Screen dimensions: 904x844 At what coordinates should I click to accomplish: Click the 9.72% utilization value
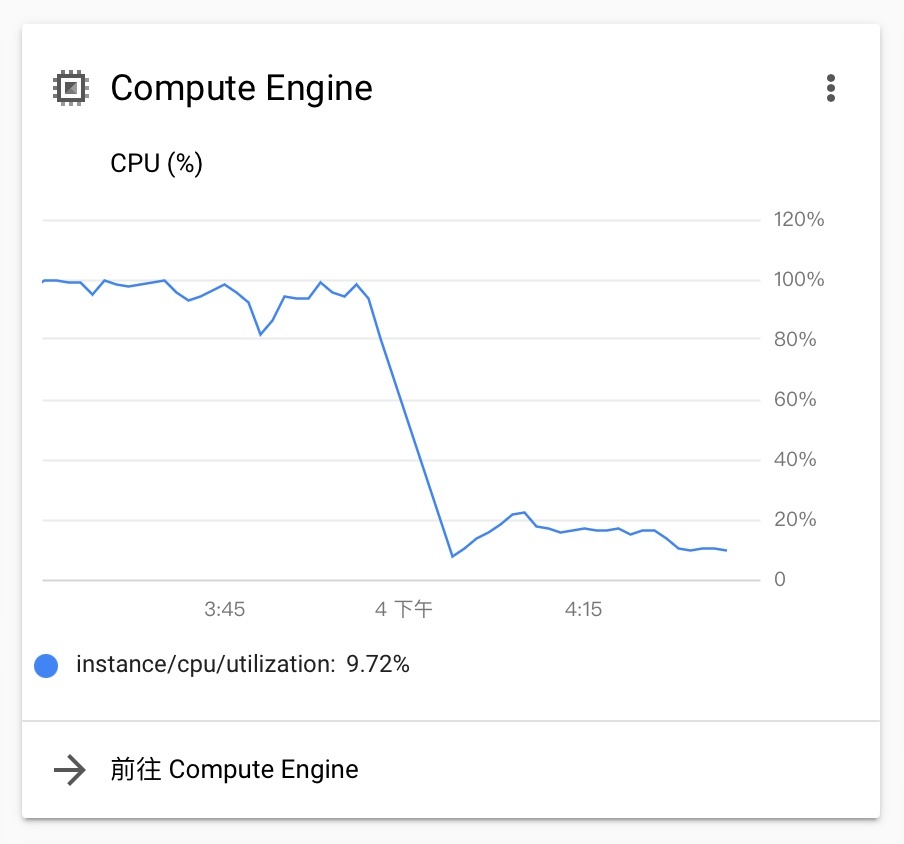378,665
